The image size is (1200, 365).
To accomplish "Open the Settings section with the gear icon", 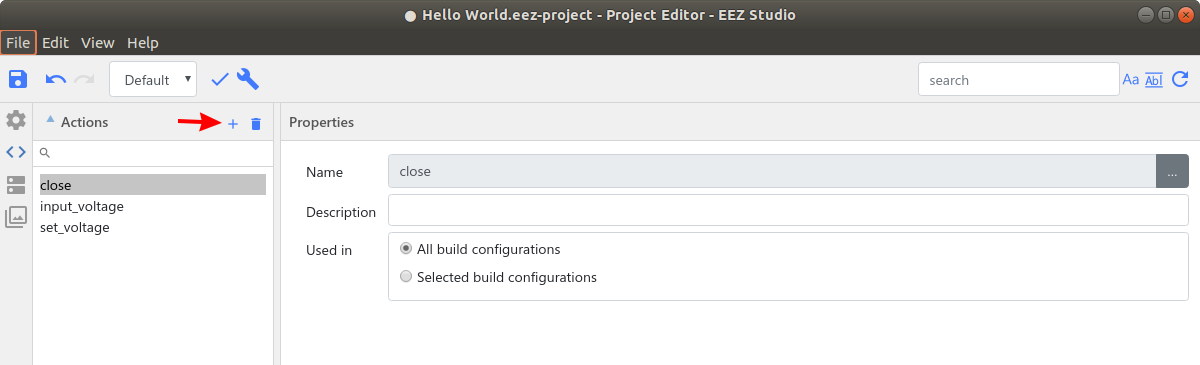I will click(x=16, y=120).
